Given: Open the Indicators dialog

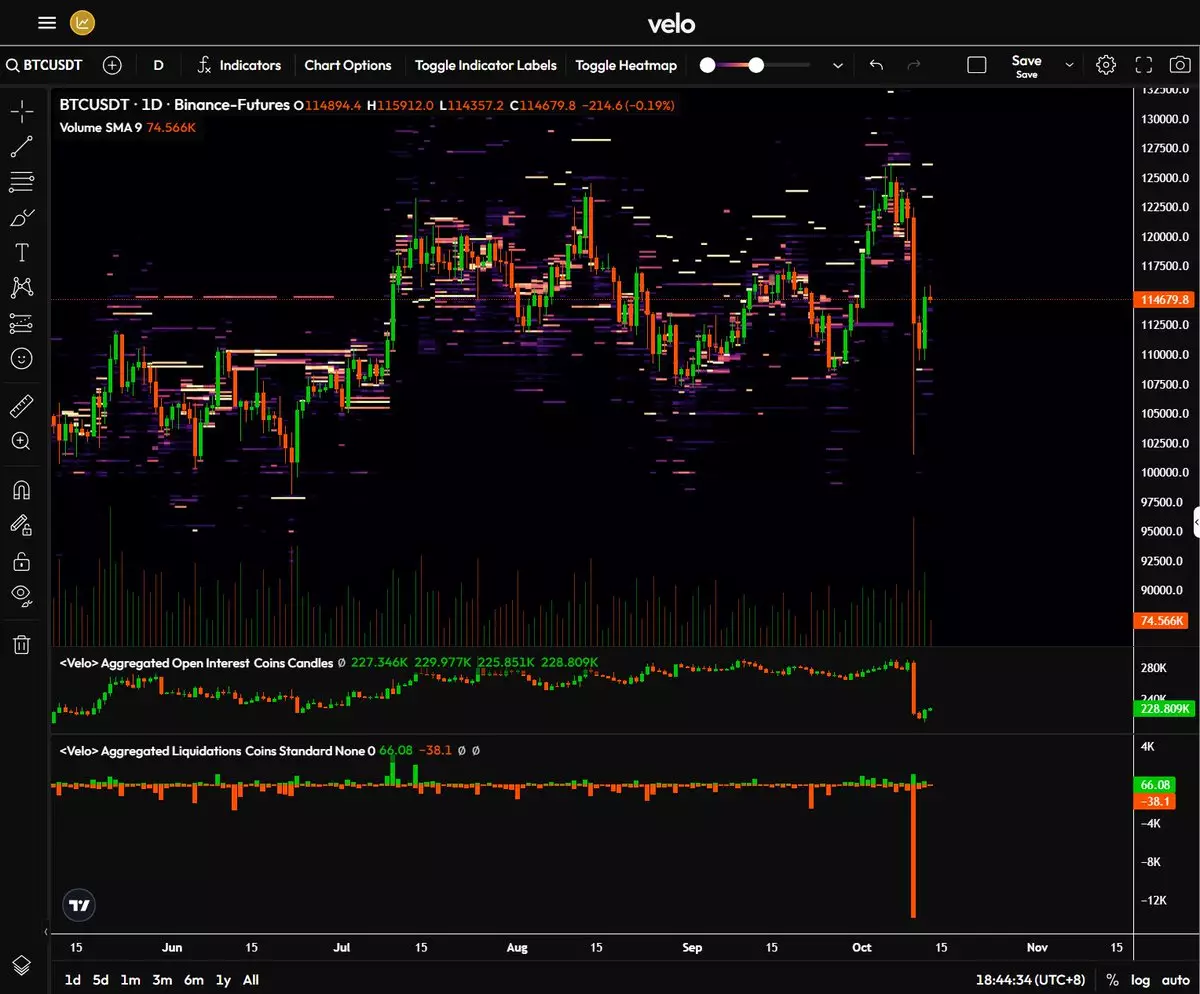Looking at the screenshot, I should click(x=239, y=65).
